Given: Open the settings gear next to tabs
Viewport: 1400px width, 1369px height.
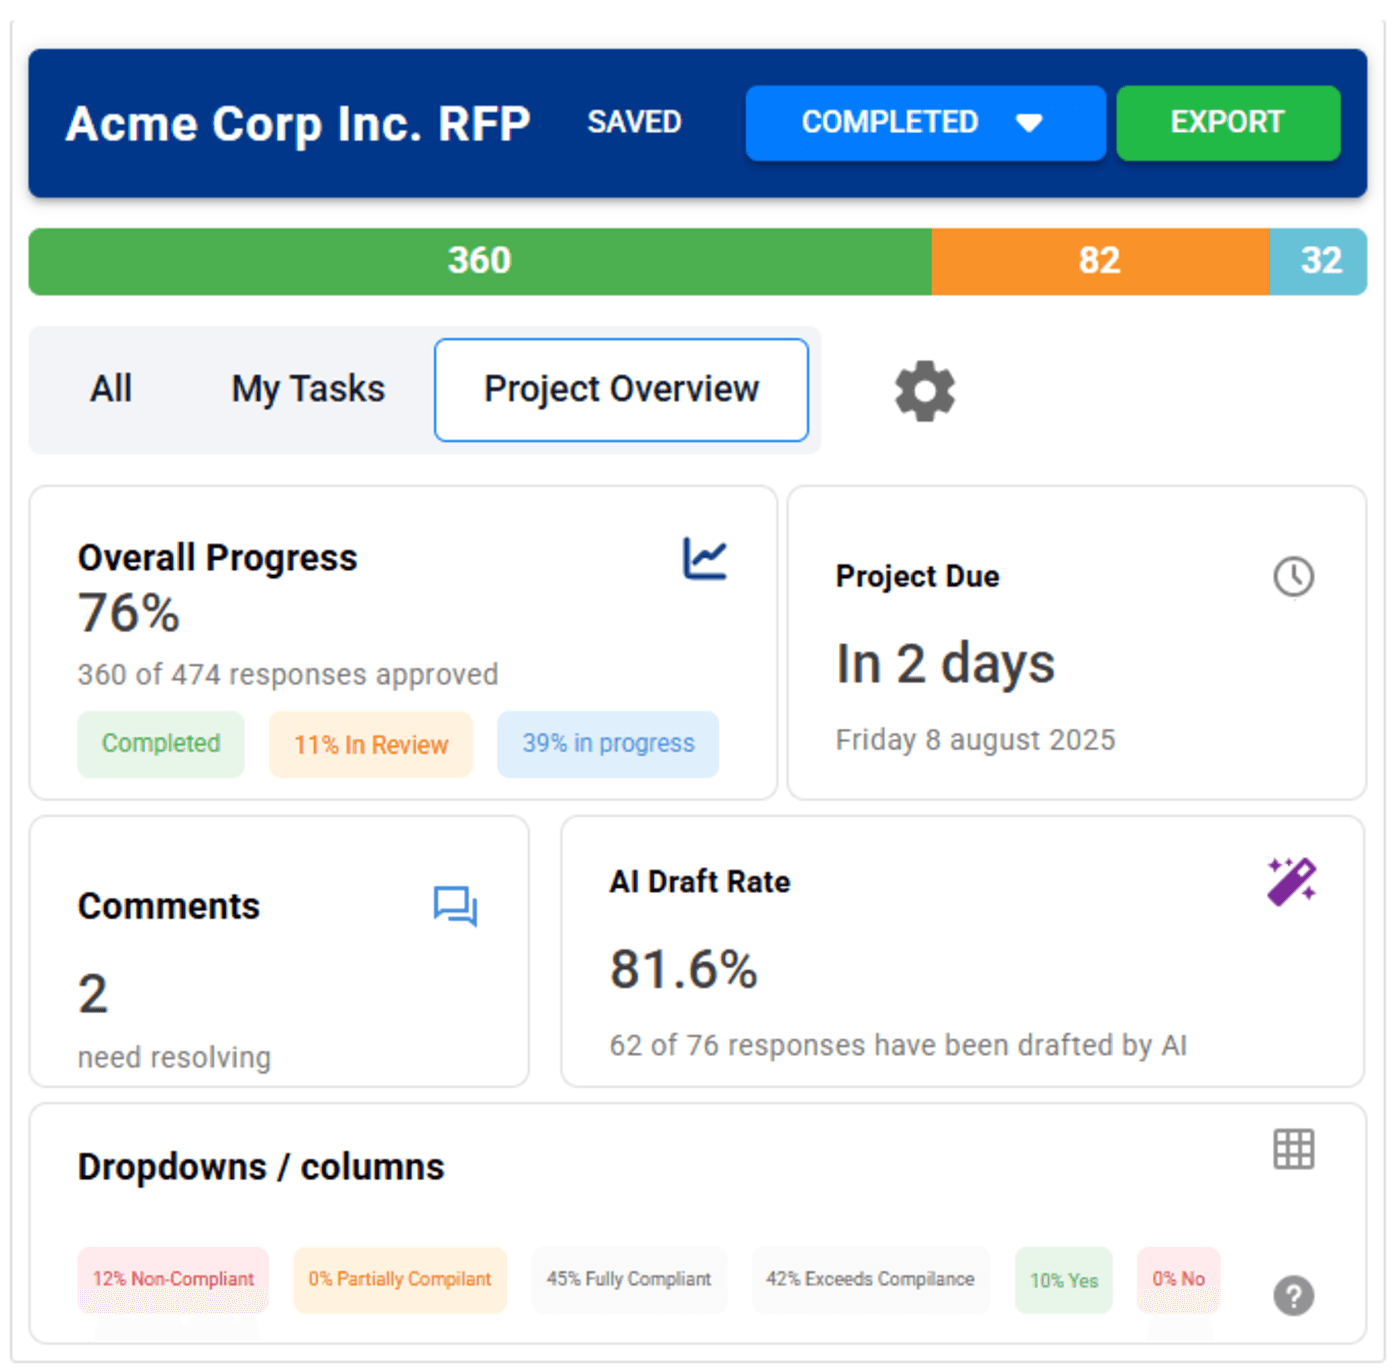Looking at the screenshot, I should point(923,390).
